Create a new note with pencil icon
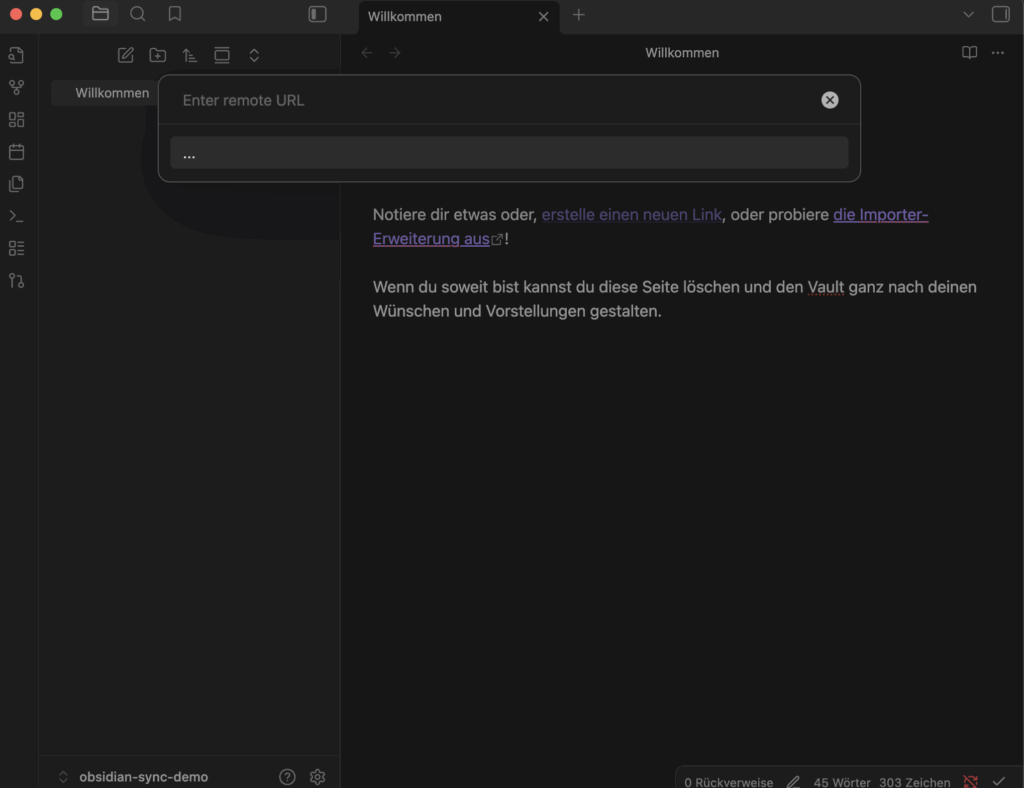Image resolution: width=1024 pixels, height=788 pixels. (126, 55)
